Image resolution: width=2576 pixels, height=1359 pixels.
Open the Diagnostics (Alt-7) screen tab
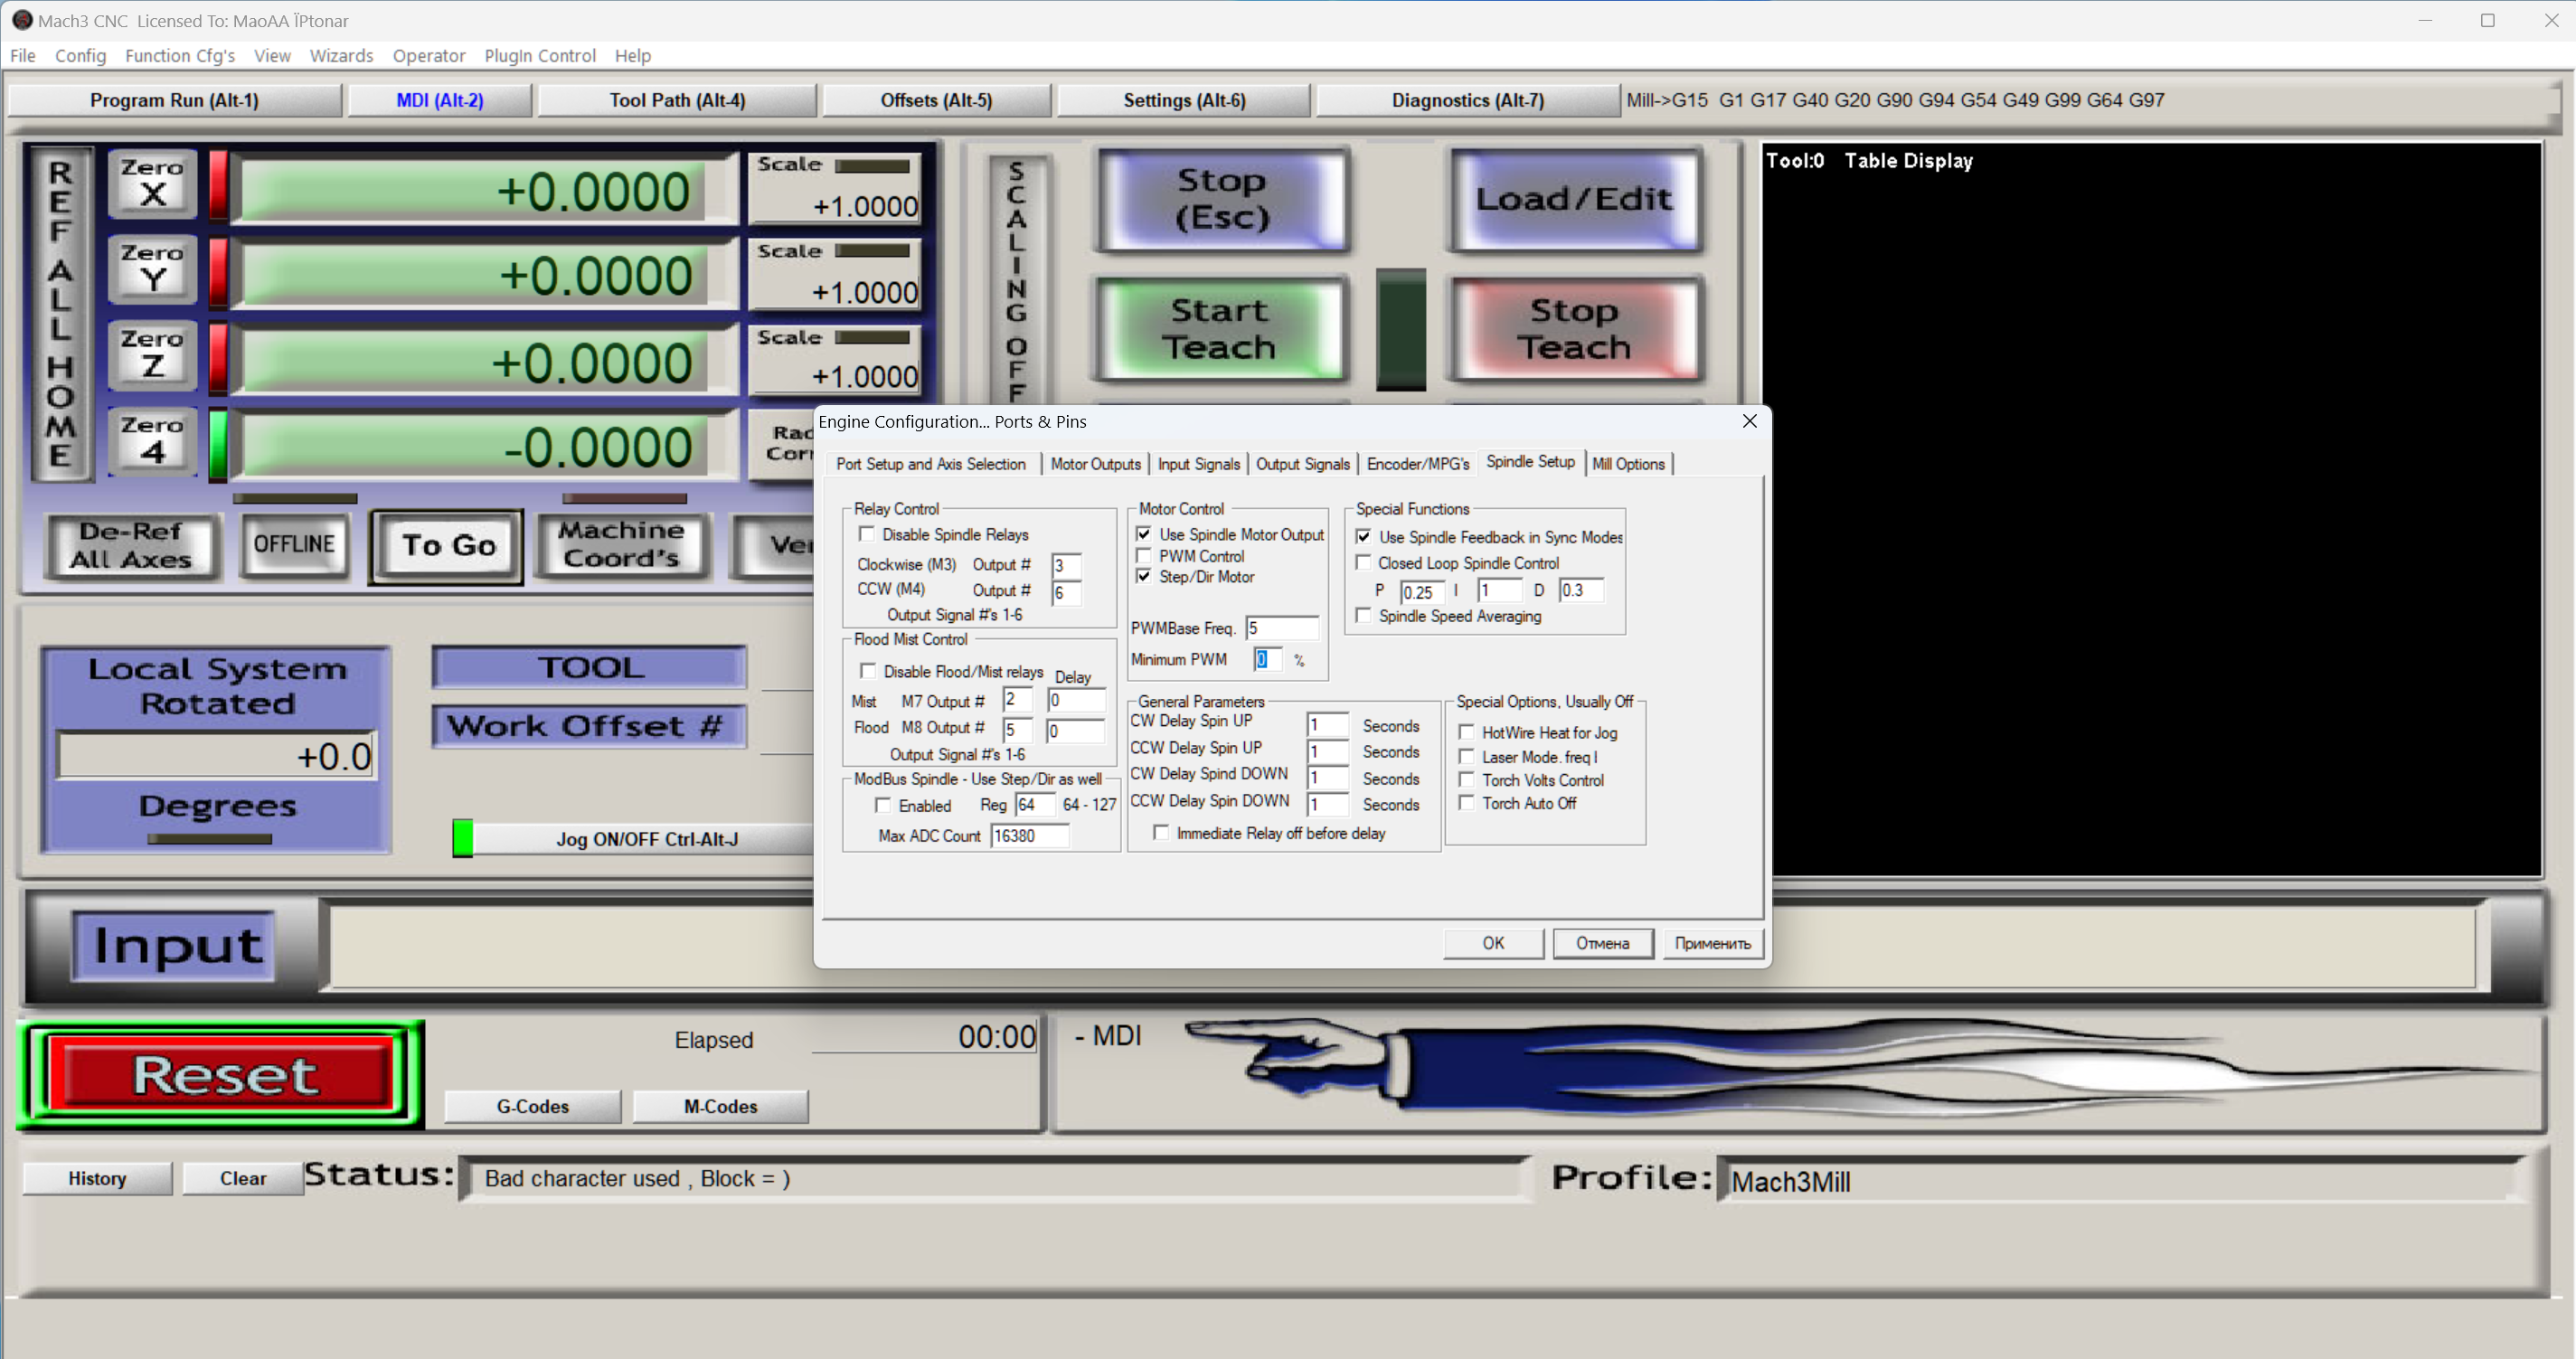[1467, 100]
